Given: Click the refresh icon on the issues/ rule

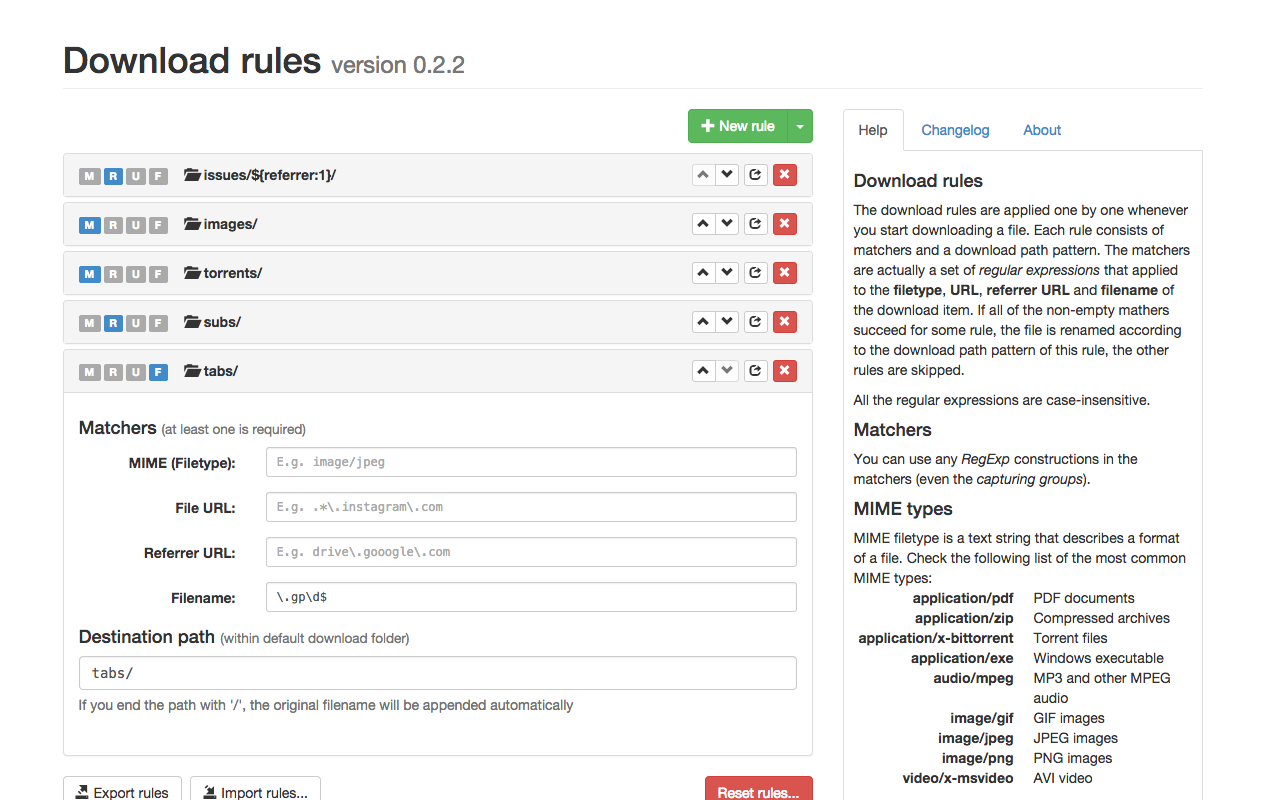Looking at the screenshot, I should click(755, 174).
